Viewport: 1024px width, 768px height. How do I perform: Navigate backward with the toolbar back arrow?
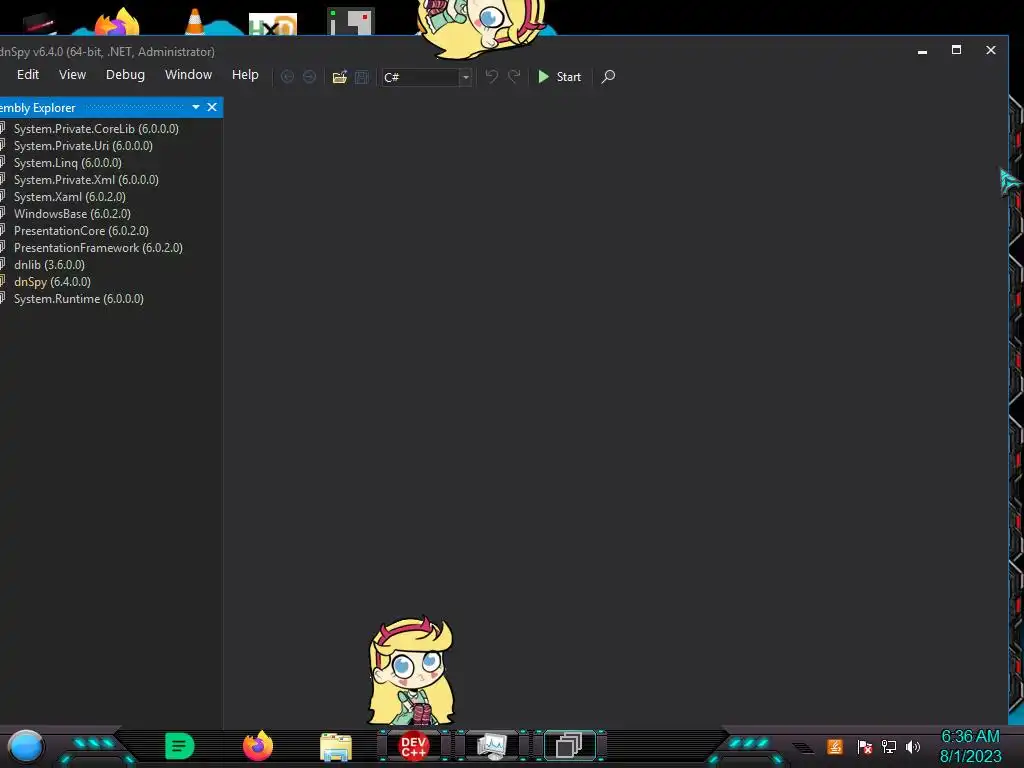click(287, 77)
